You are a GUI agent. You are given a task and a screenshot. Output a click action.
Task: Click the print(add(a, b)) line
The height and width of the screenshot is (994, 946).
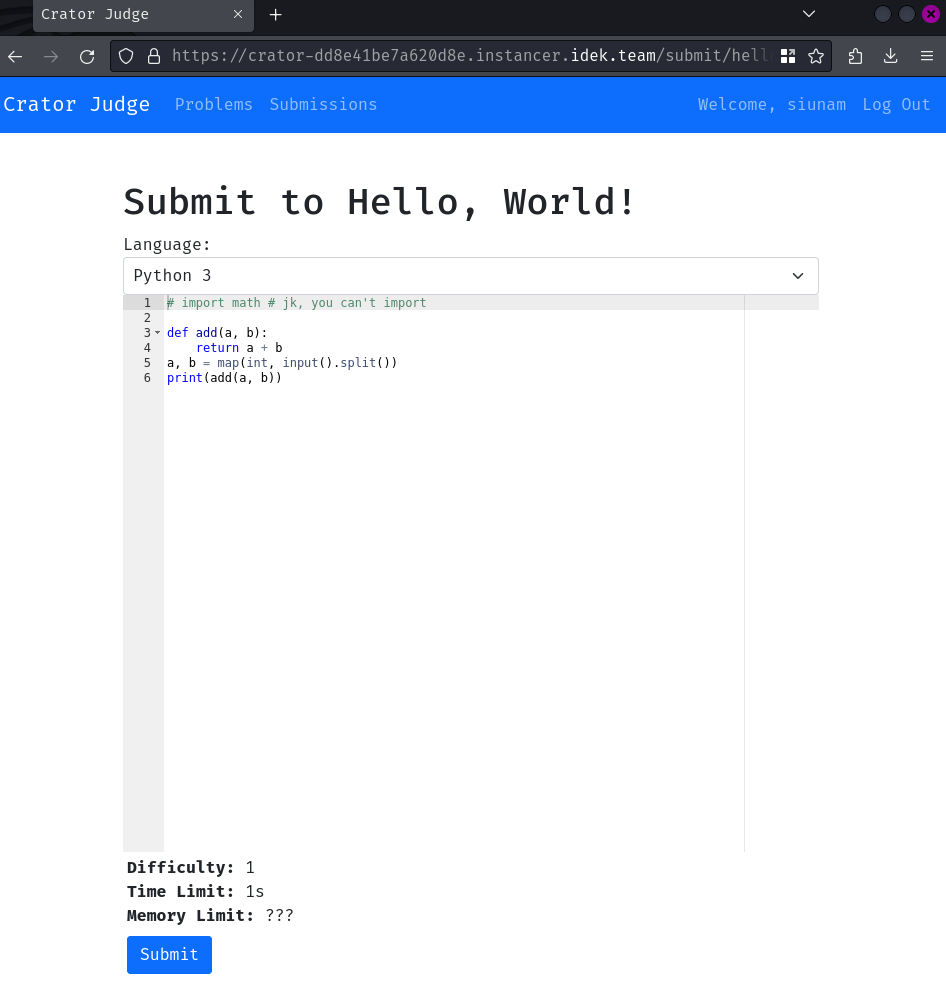pyautogui.click(x=224, y=378)
